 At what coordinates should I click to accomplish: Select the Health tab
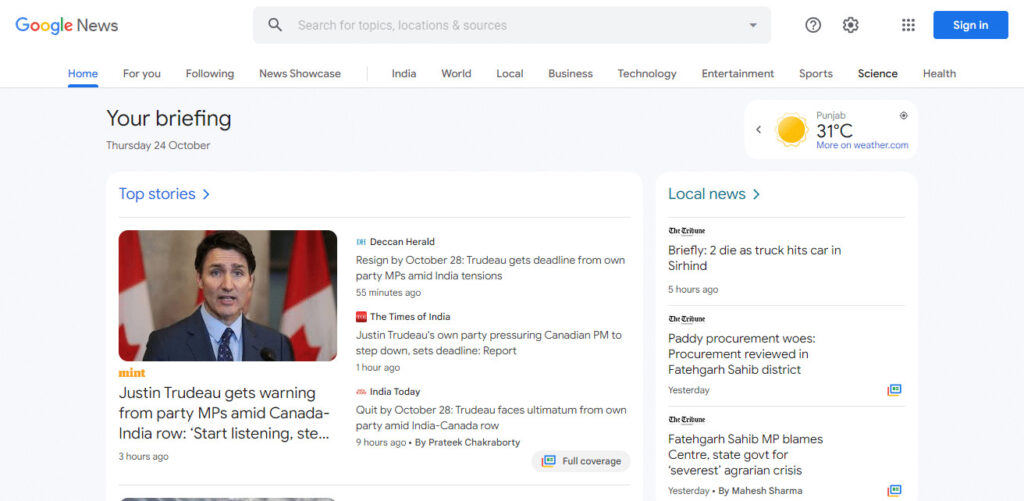pos(939,74)
